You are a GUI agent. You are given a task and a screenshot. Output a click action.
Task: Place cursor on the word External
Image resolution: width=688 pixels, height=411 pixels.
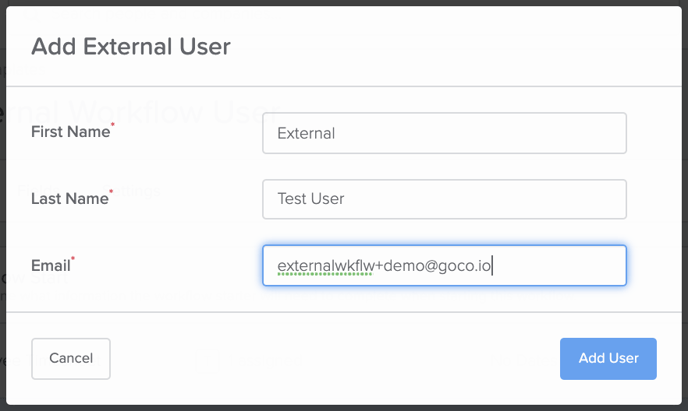[306, 133]
